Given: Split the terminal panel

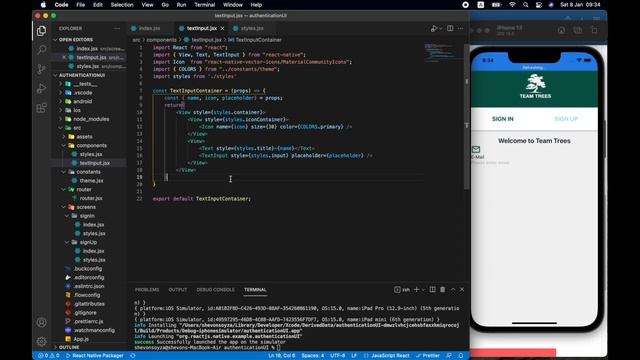Looking at the screenshot, I should (x=432, y=289).
